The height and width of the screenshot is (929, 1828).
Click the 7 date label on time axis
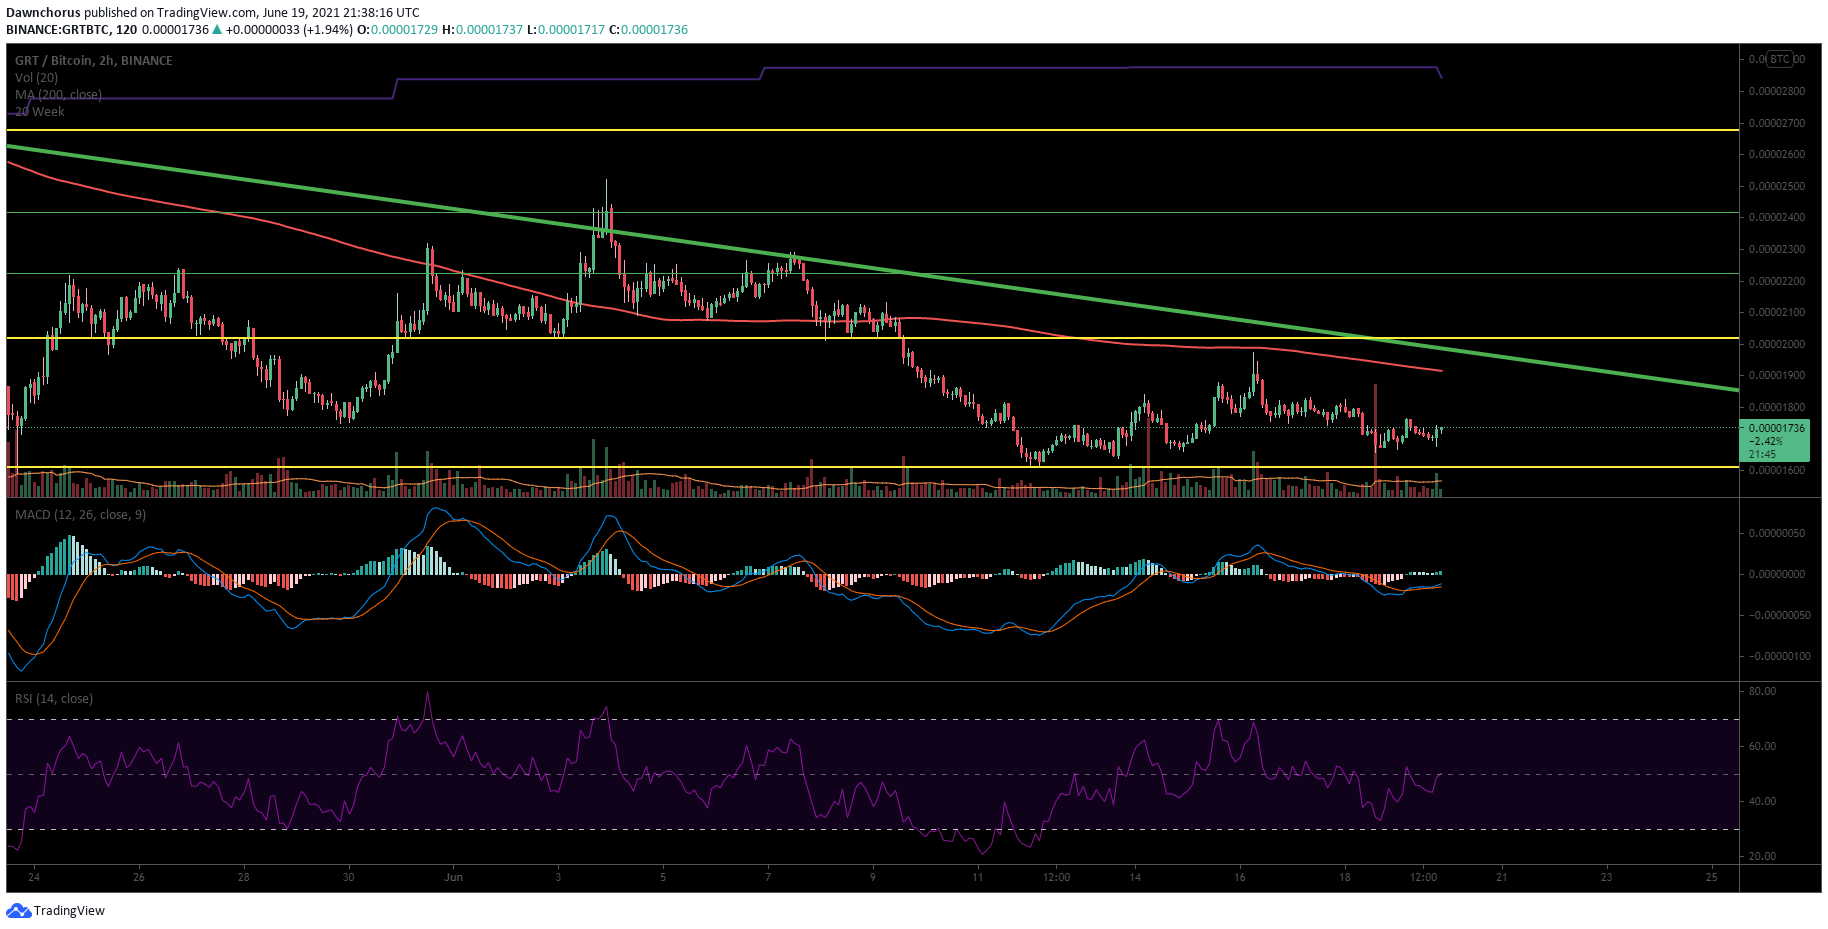768,877
